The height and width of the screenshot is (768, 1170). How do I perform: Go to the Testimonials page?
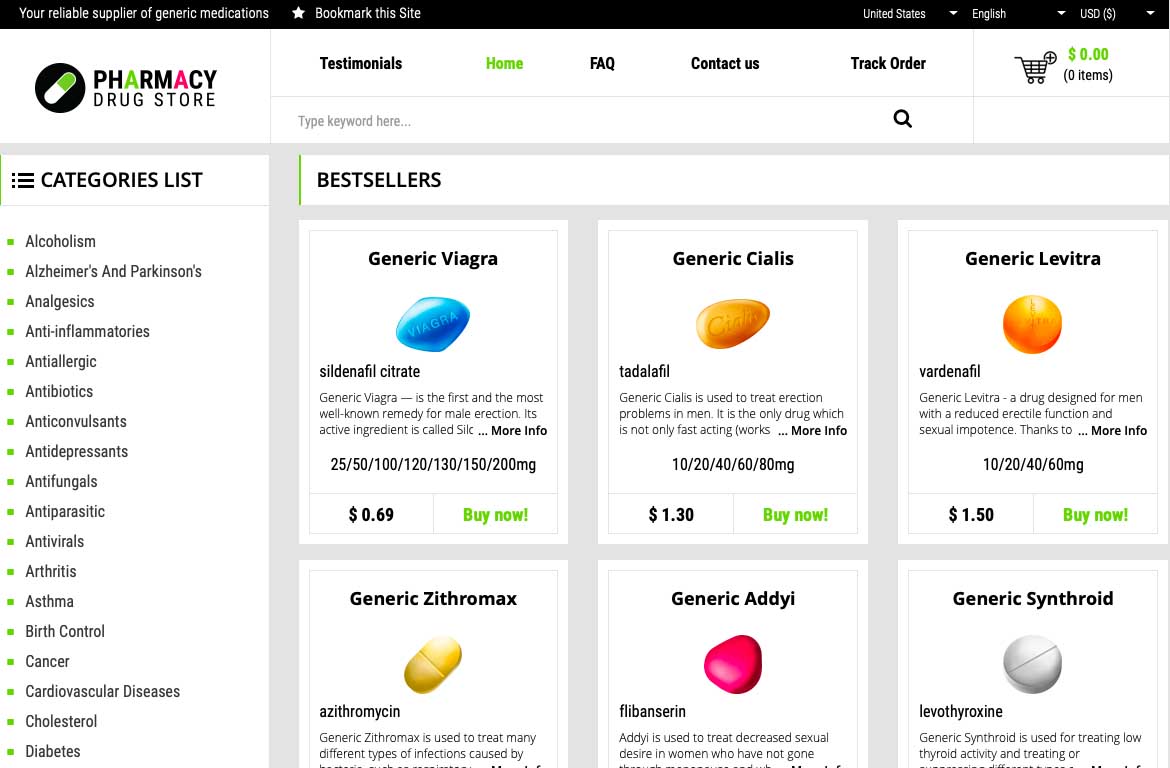[x=361, y=63]
